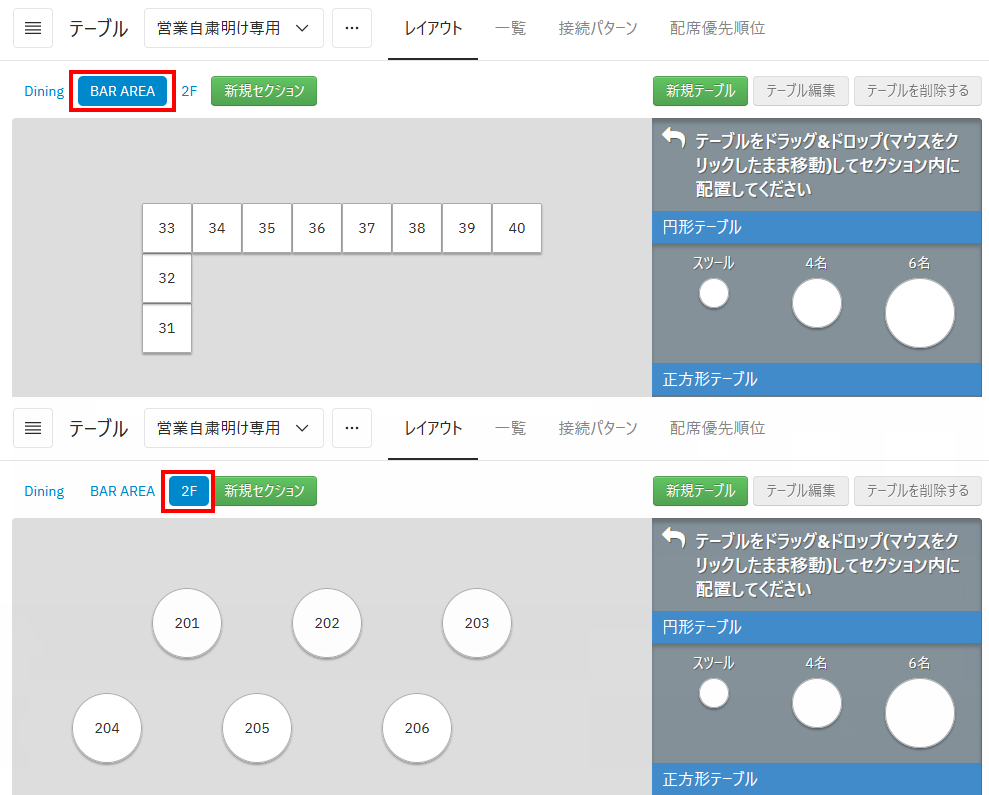Click 正方形テーブル header in the upper panel

coord(817,379)
